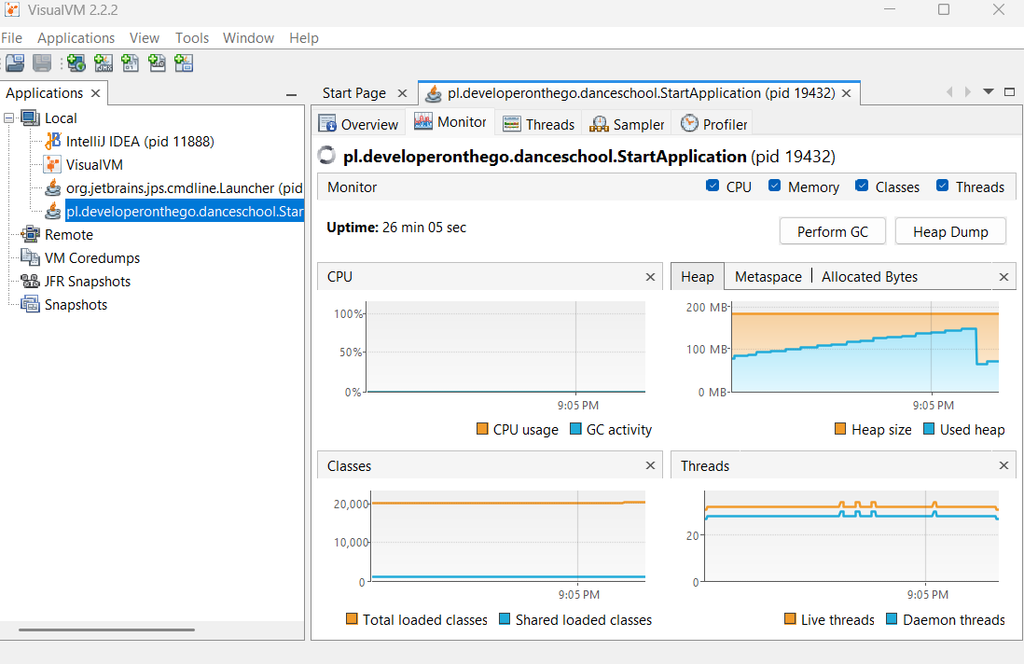The image size is (1024, 664).
Task: Click the Applications panel horizontal scrollbar
Action: (x=106, y=630)
